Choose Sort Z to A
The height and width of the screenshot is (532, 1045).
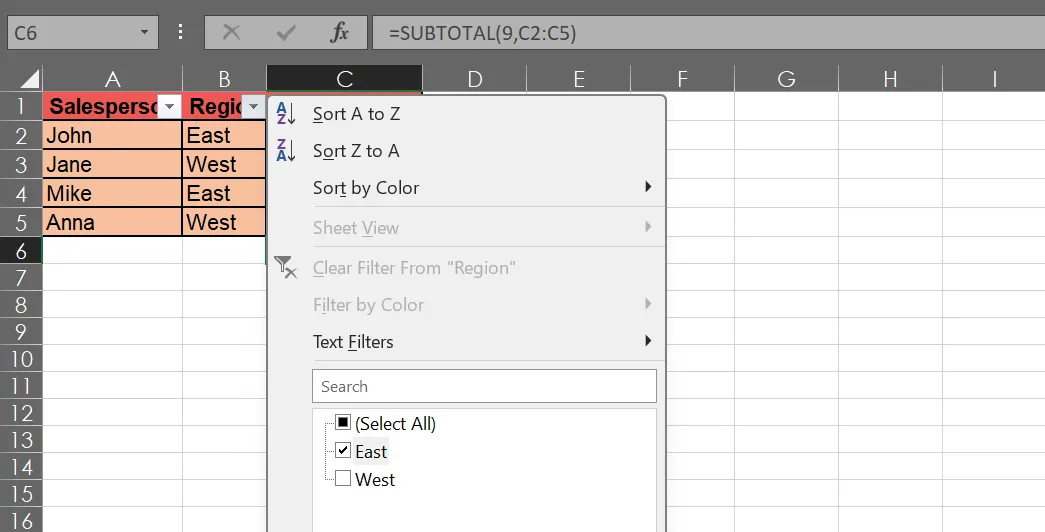[467, 151]
